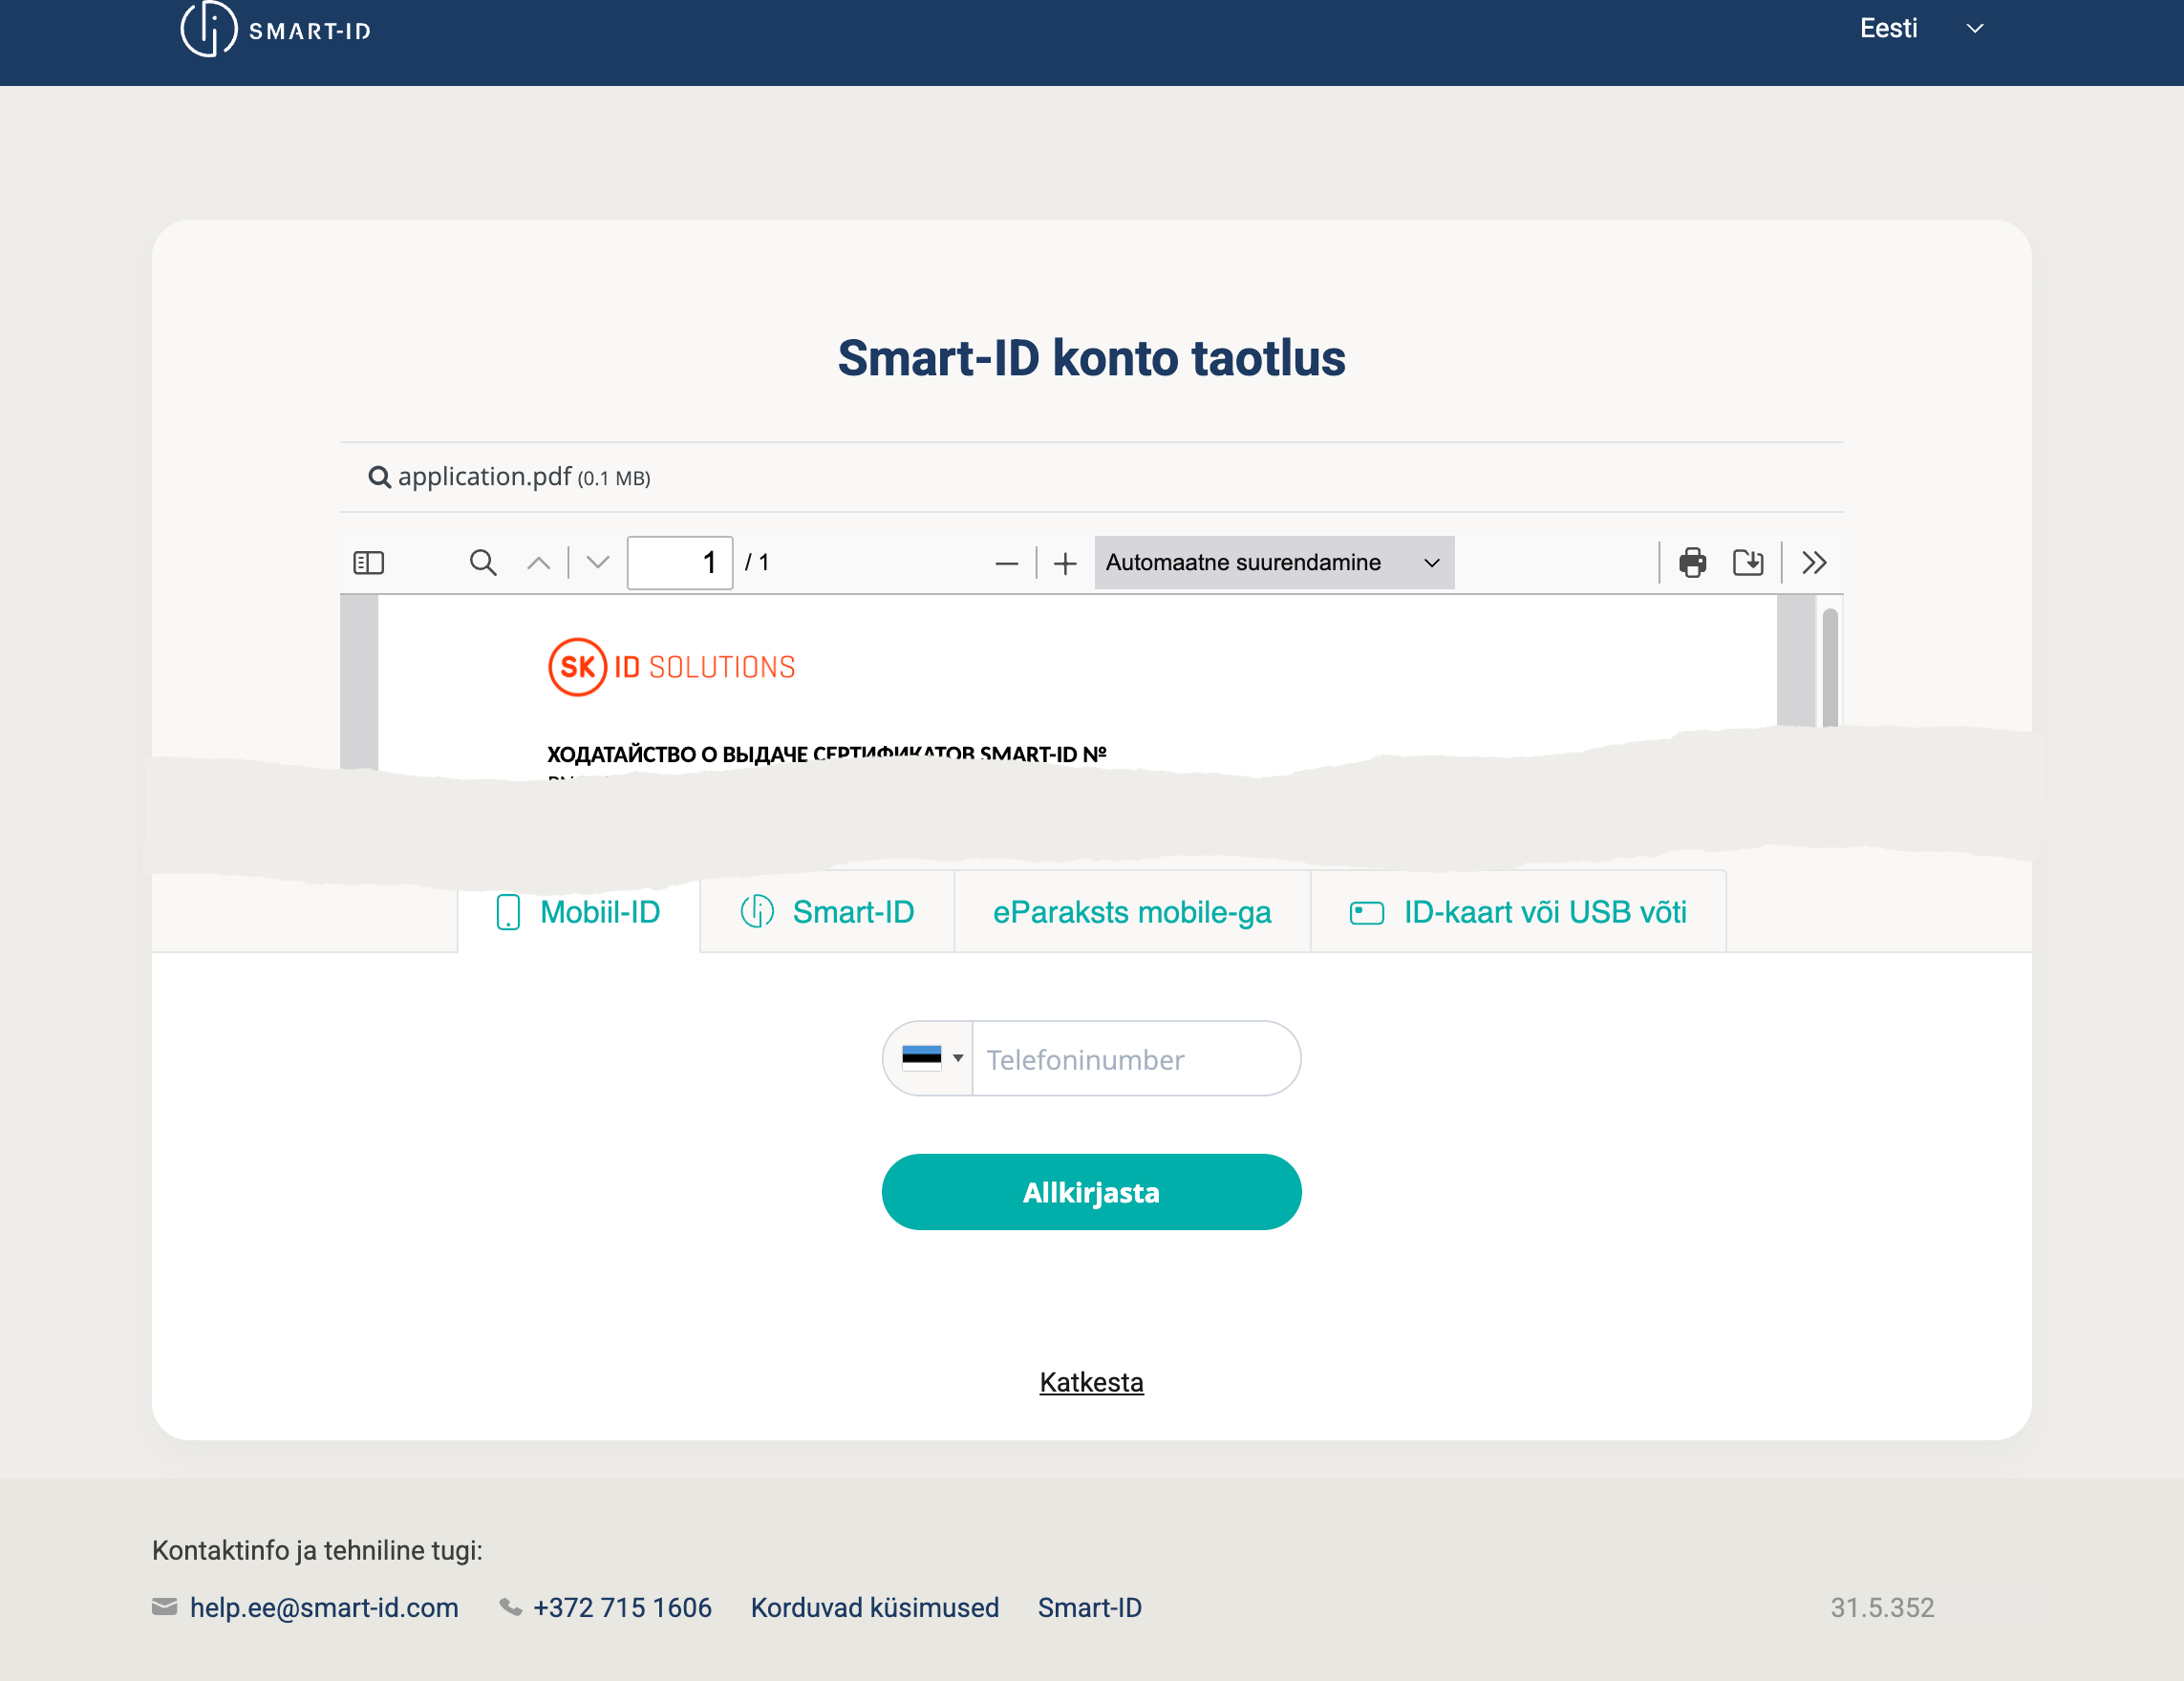The width and height of the screenshot is (2184, 1681).
Task: Go to next PDF page arrow
Action: click(598, 563)
